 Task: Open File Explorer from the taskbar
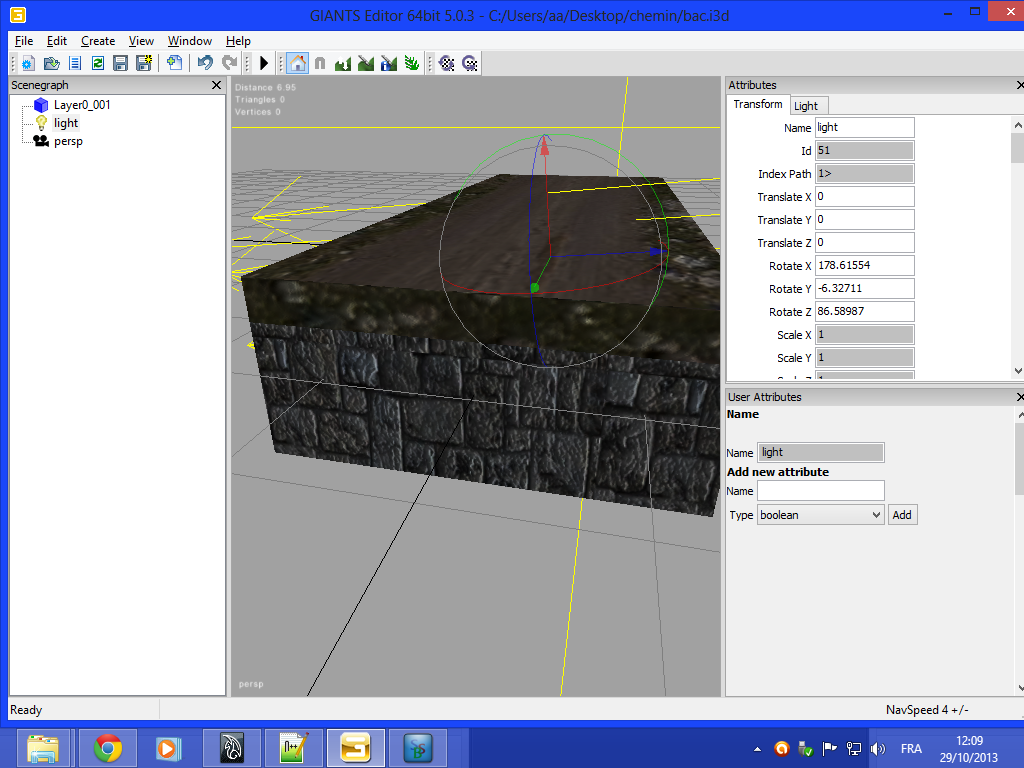(x=43, y=748)
